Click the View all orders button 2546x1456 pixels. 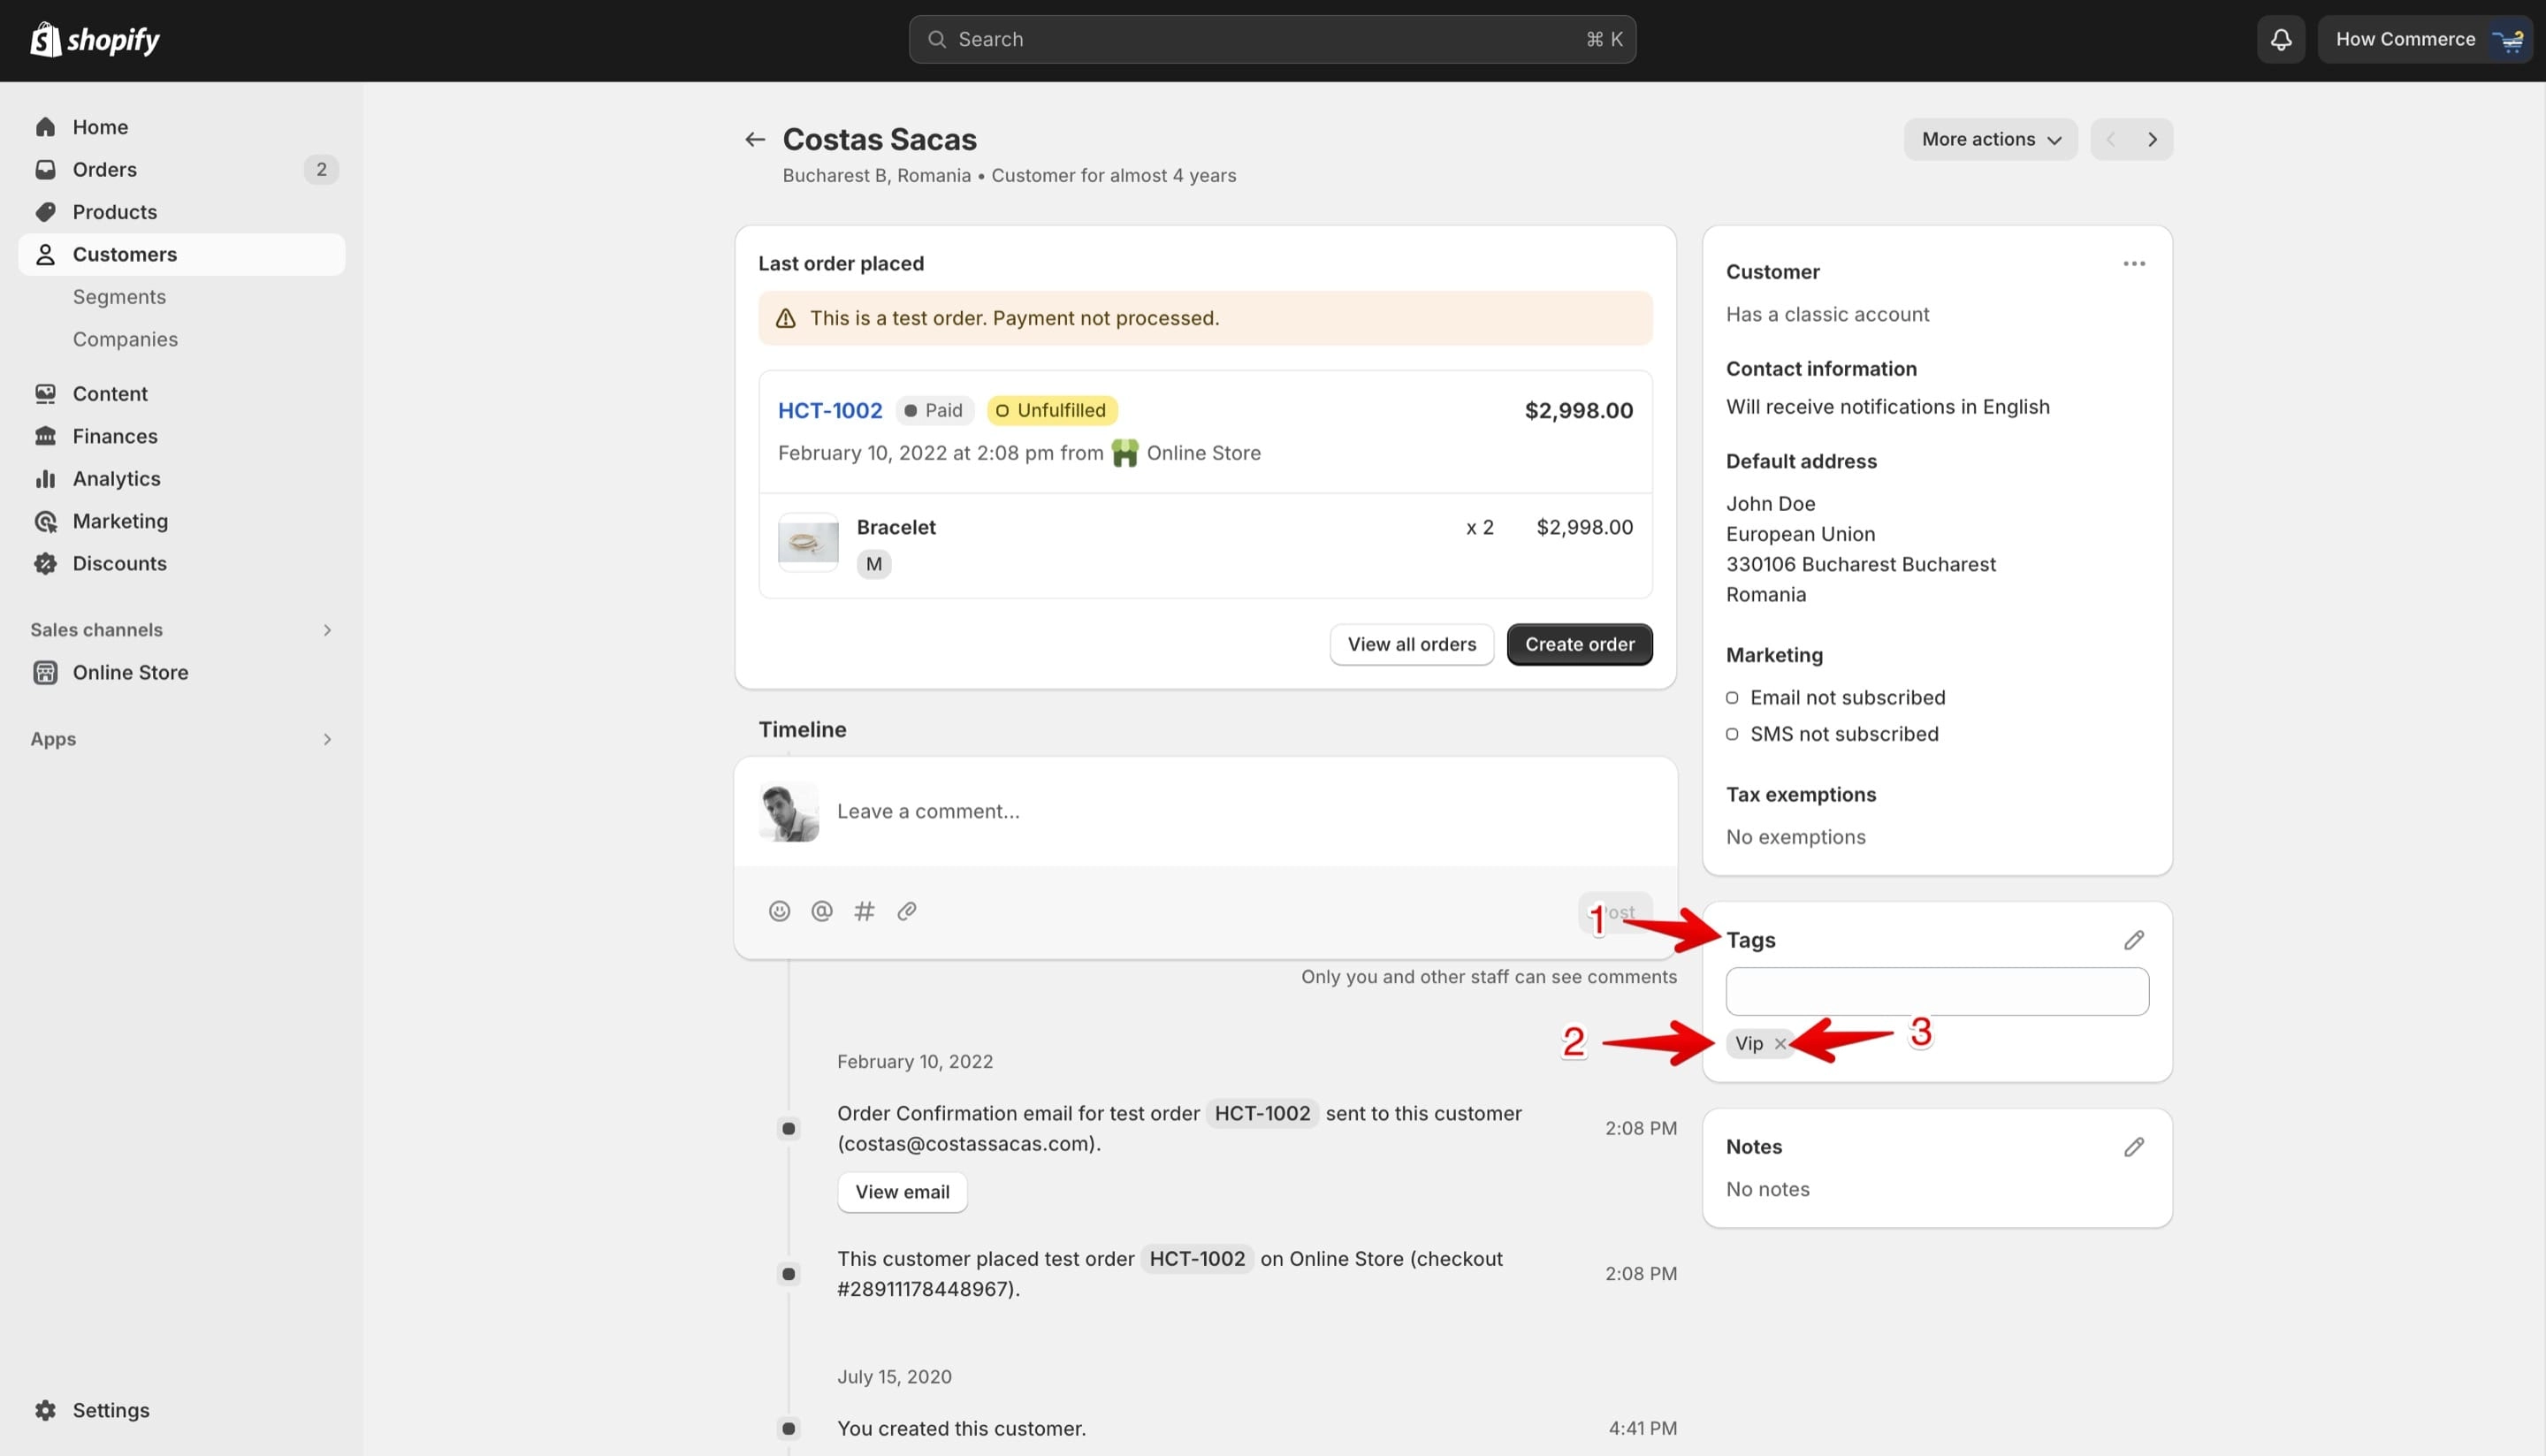click(1411, 645)
